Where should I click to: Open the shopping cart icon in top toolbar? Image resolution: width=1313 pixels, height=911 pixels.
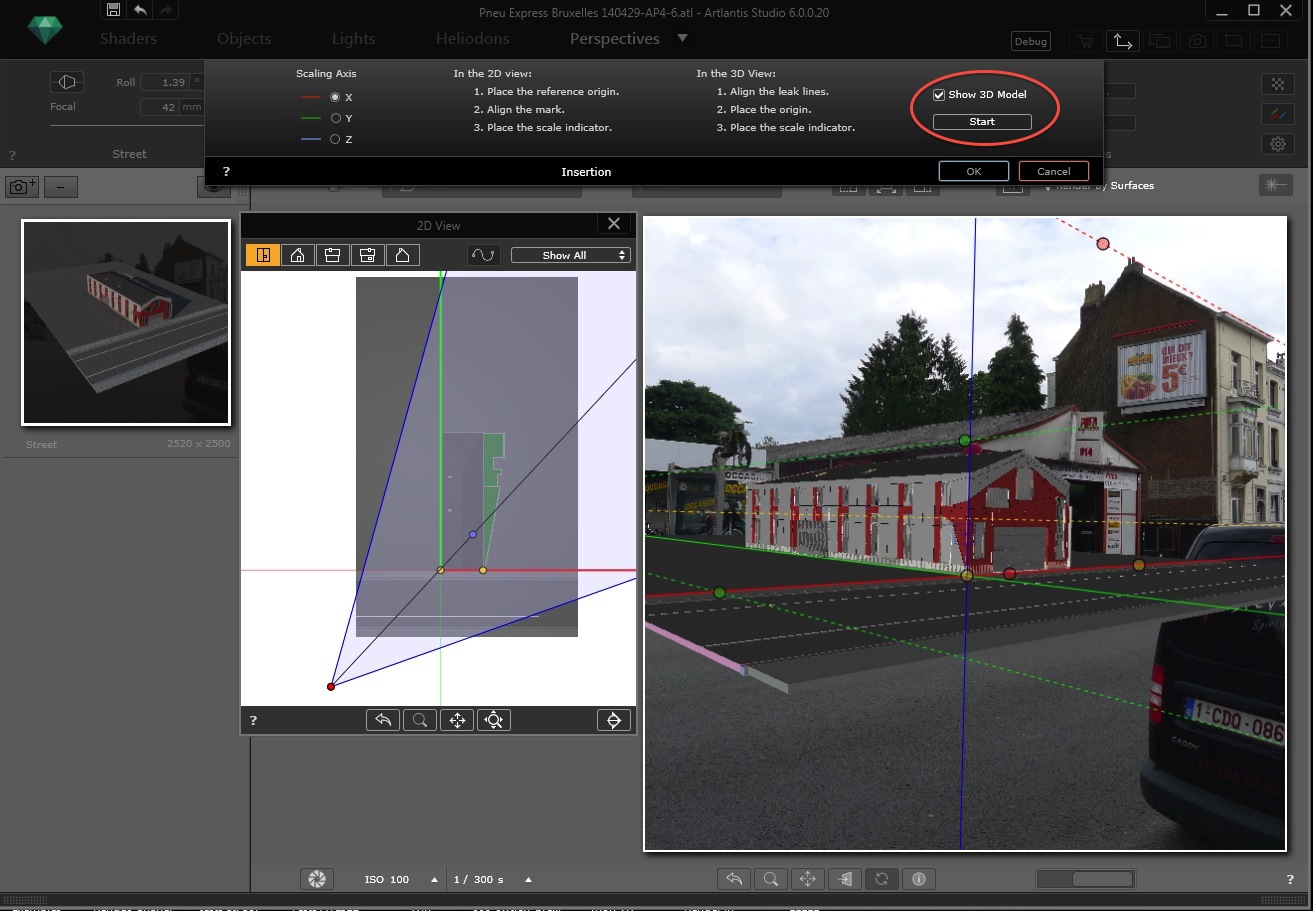[1083, 41]
